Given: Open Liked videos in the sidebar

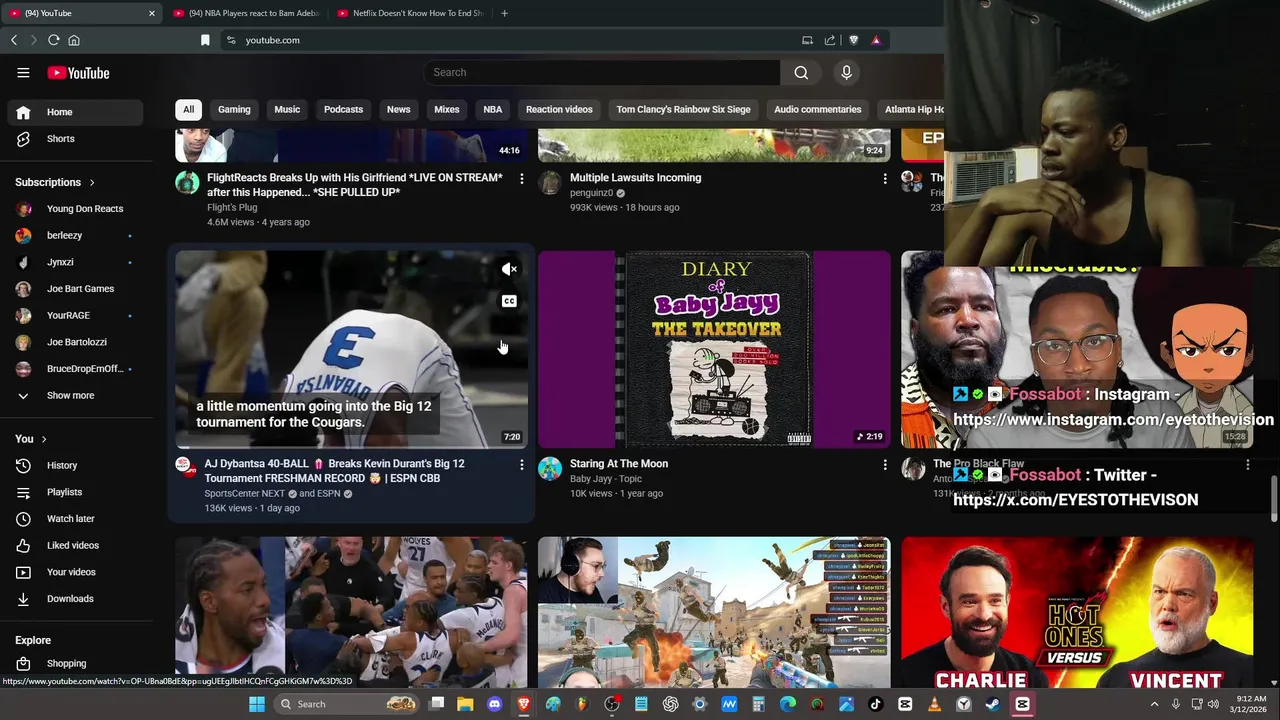Looking at the screenshot, I should (x=75, y=545).
